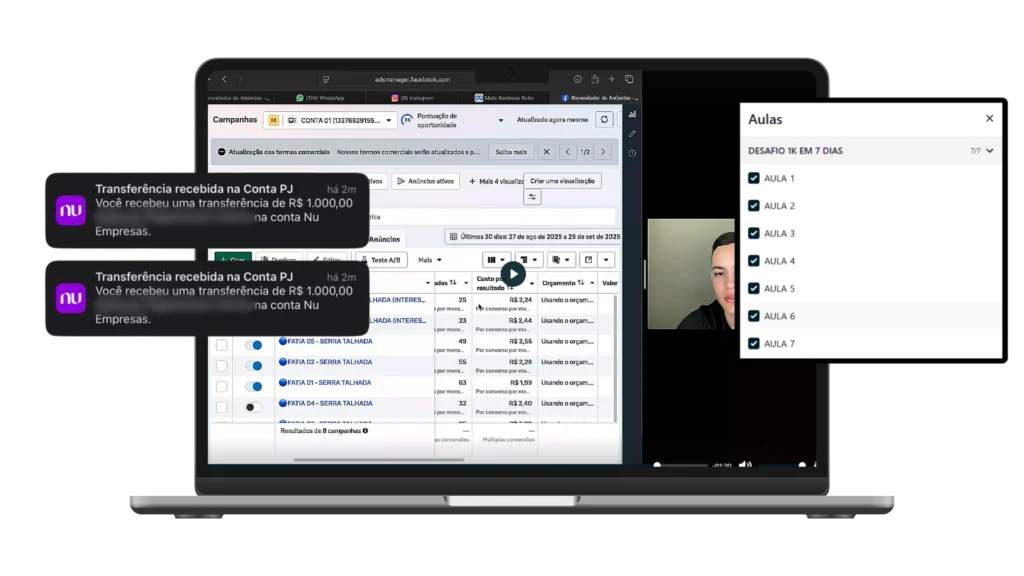Click the filter sliders icon below Criar uma visualização
This screenshot has width=1024, height=576.
tap(533, 197)
